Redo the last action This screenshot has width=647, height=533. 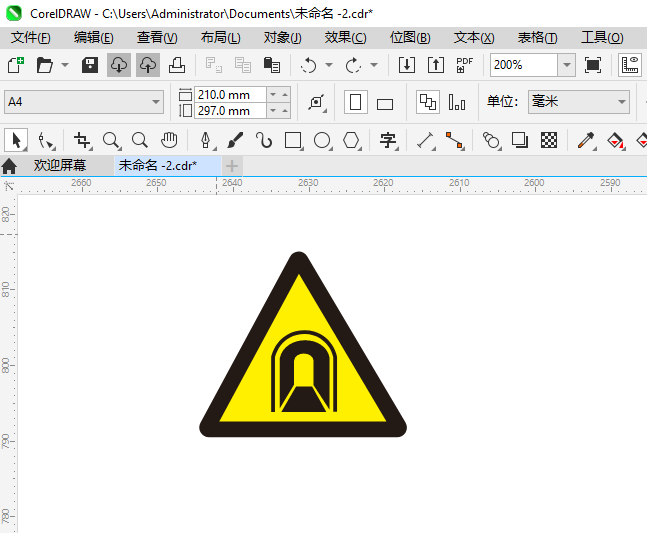click(x=353, y=65)
